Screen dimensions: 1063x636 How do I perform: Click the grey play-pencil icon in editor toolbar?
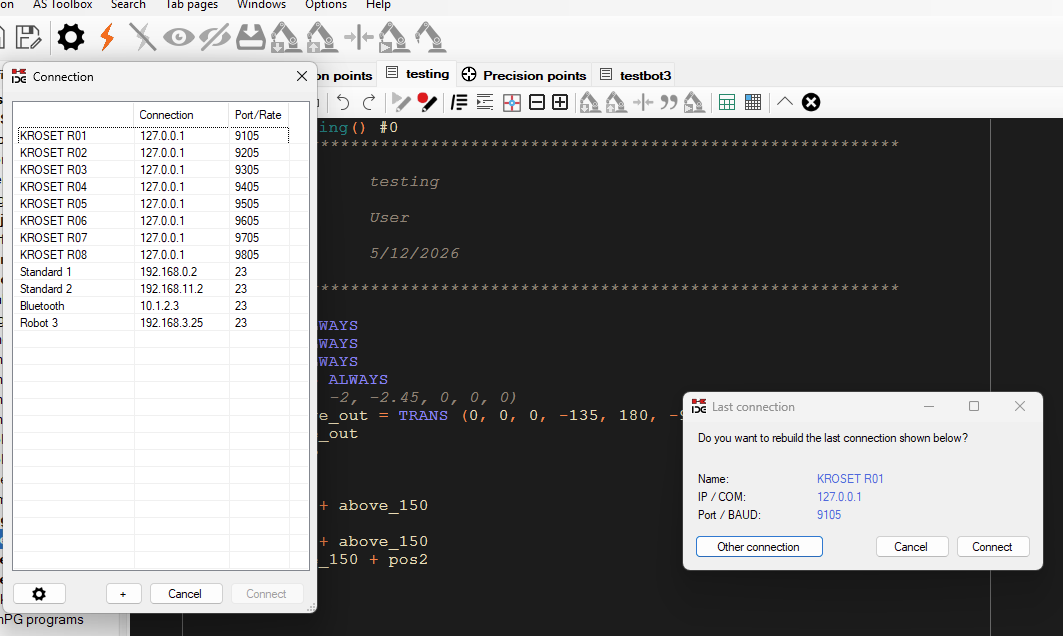coord(401,102)
